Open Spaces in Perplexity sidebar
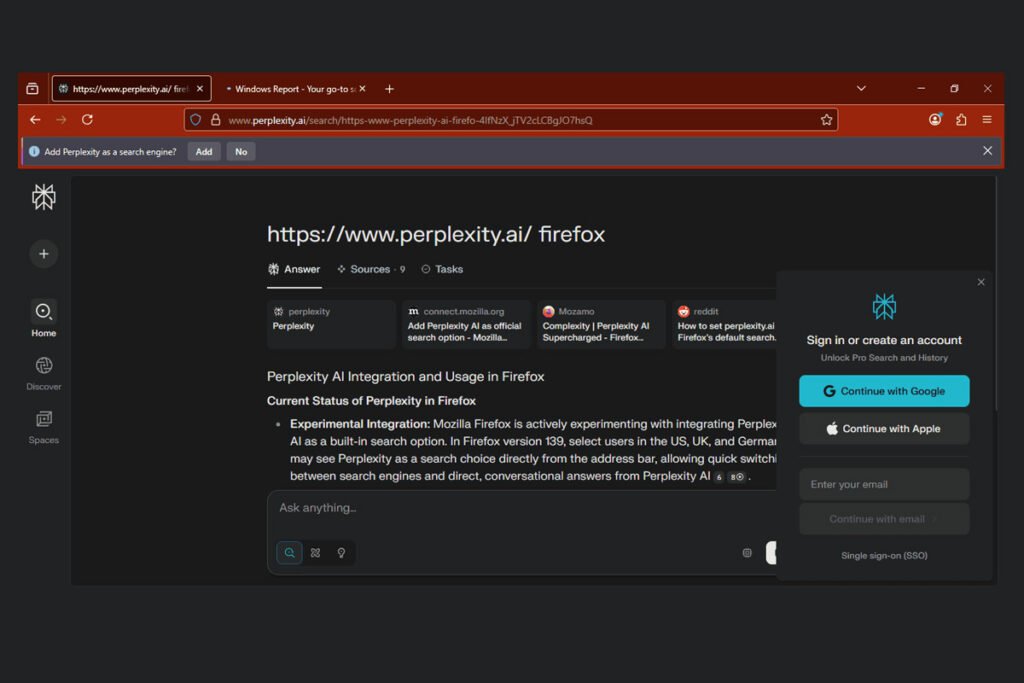The height and width of the screenshot is (683, 1024). coord(44,427)
